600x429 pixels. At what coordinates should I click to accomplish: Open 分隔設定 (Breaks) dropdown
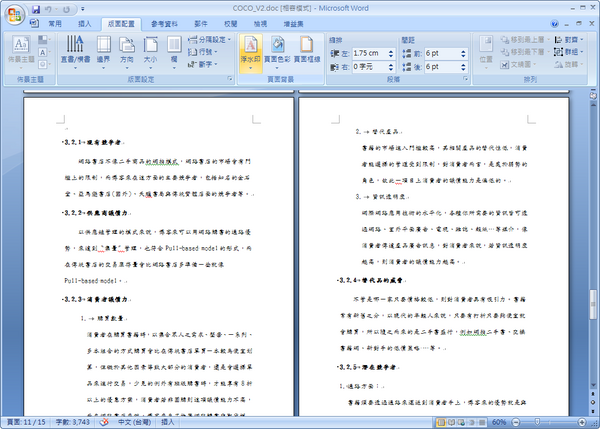[x=210, y=39]
